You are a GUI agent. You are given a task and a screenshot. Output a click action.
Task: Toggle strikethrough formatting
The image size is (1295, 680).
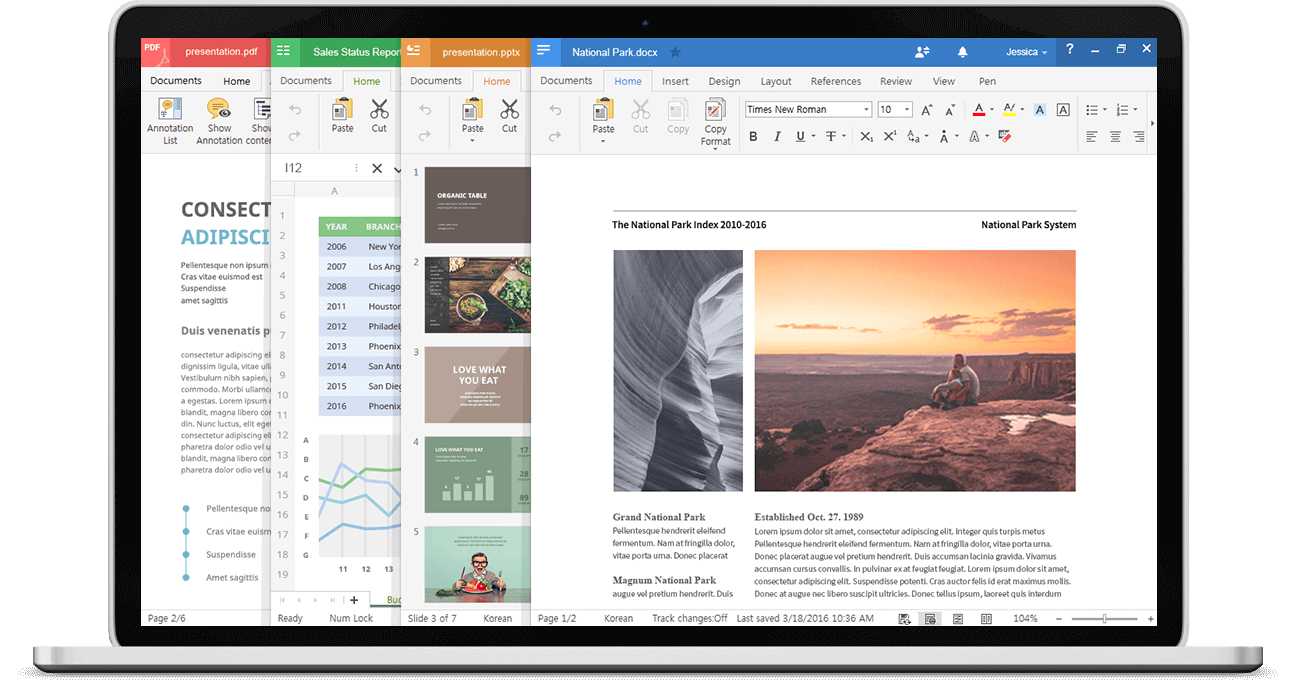[830, 137]
